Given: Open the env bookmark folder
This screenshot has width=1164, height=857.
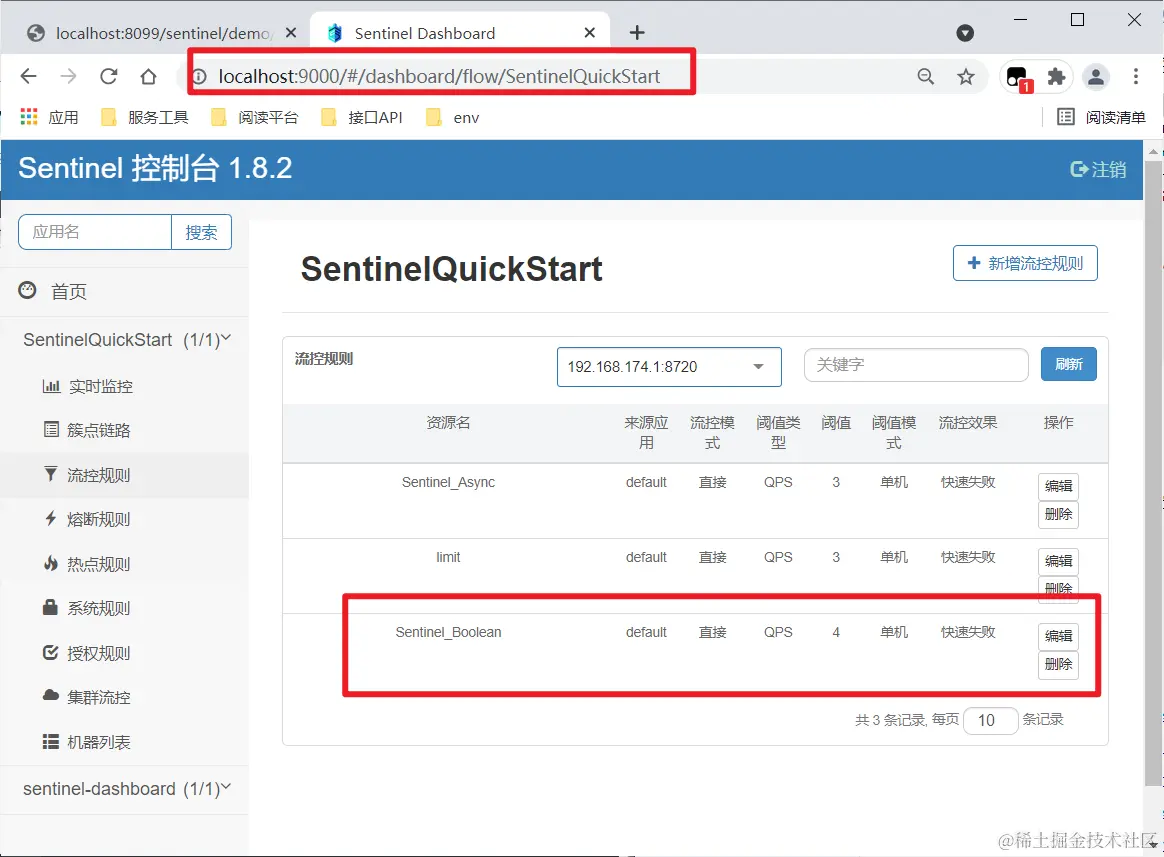Looking at the screenshot, I should point(453,117).
